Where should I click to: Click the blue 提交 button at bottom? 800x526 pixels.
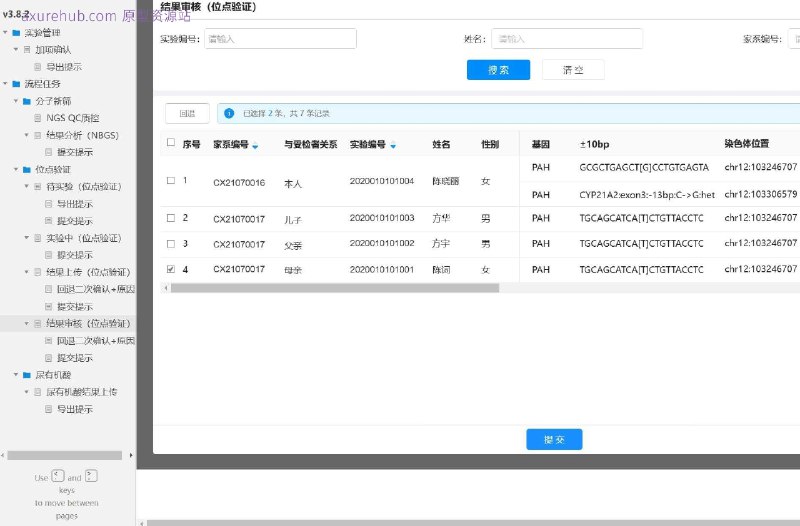click(x=554, y=439)
